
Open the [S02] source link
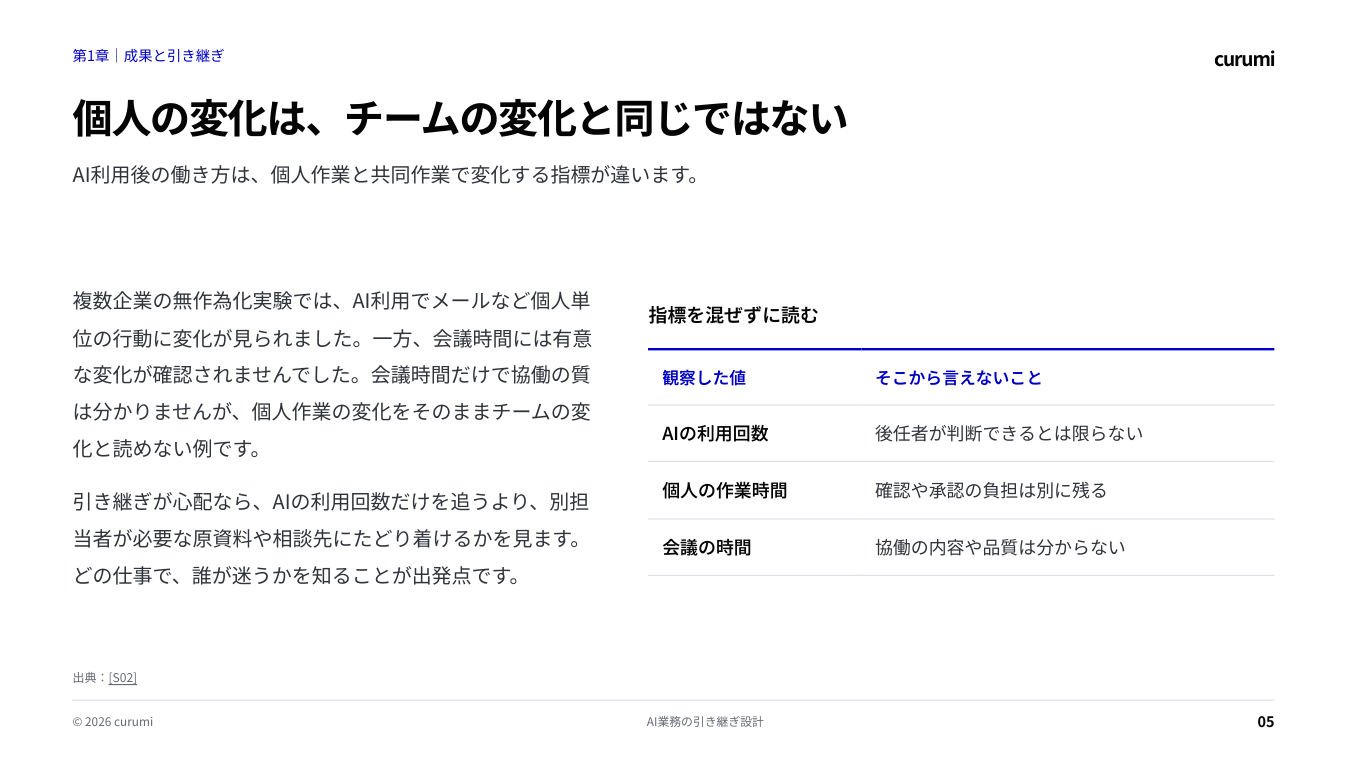(122, 677)
